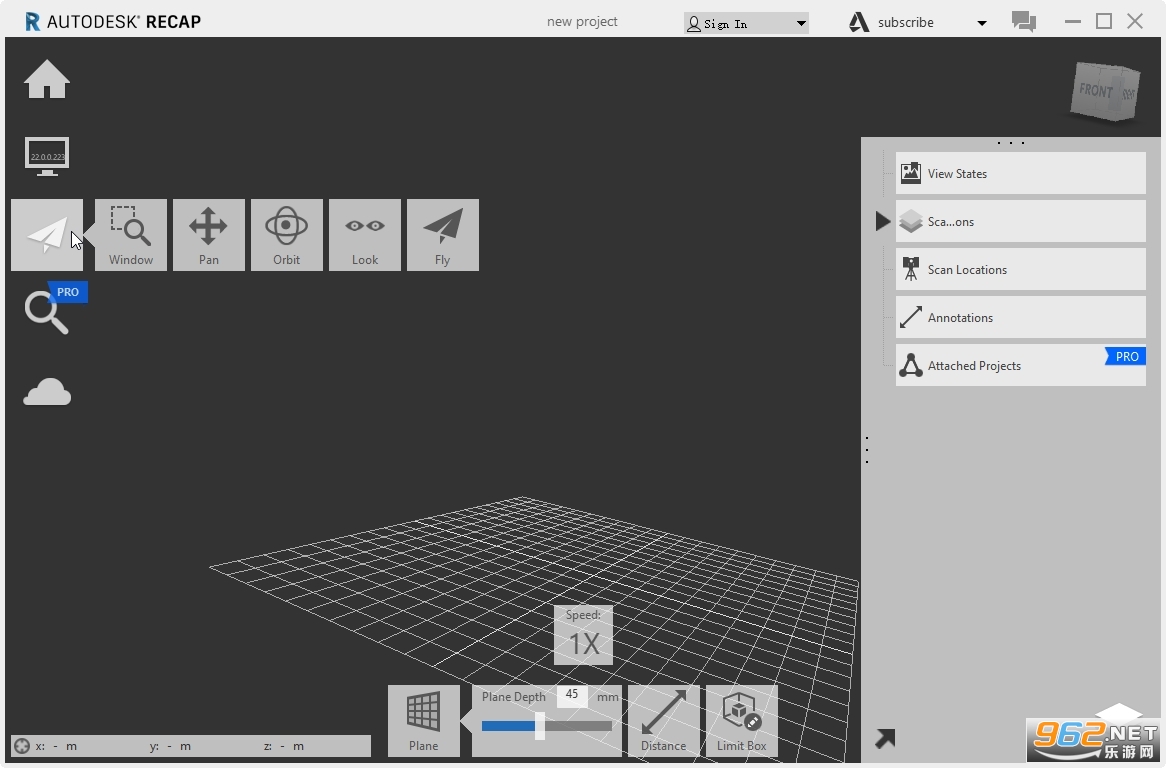Select the Distance measure tool

(663, 721)
